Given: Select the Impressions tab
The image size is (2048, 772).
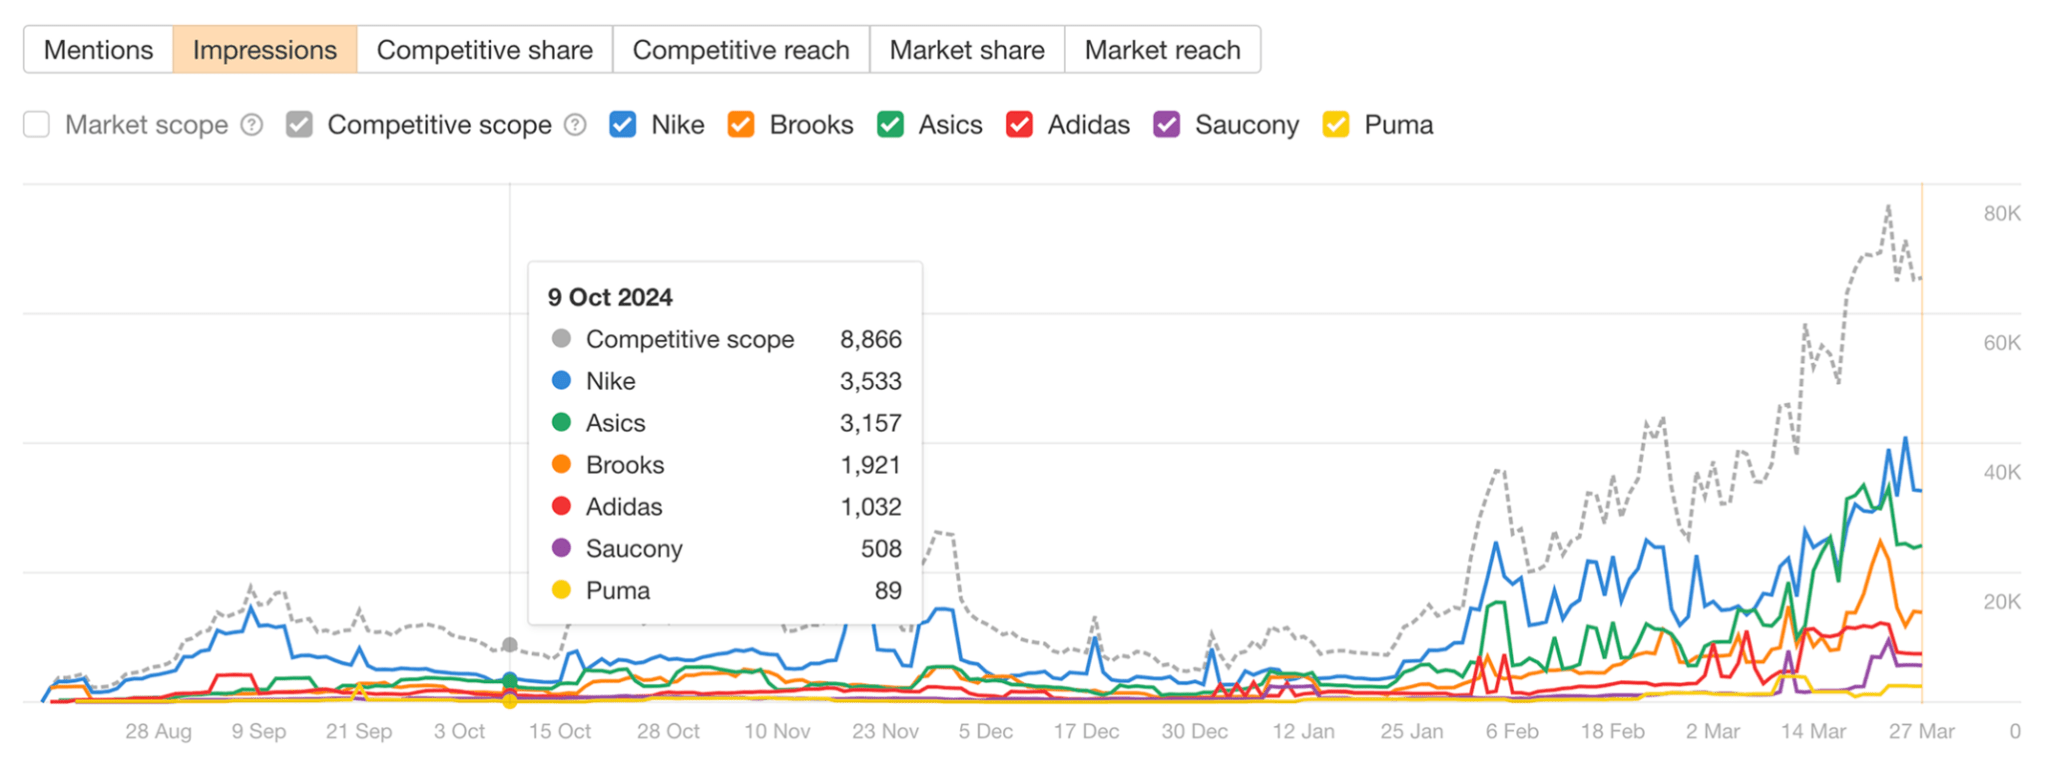Looking at the screenshot, I should point(264,50).
